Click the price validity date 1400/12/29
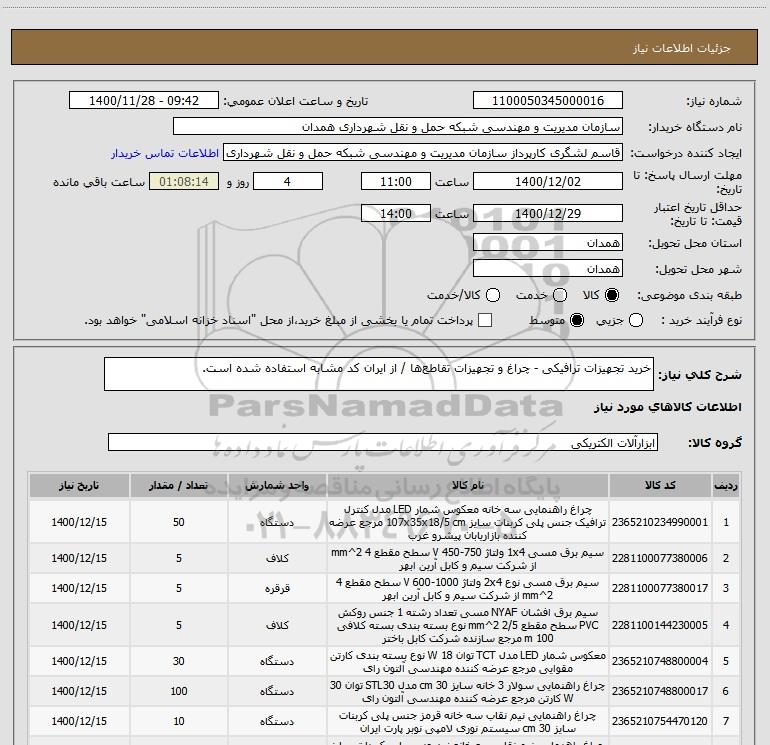Image resolution: width=770 pixels, height=745 pixels. point(548,213)
